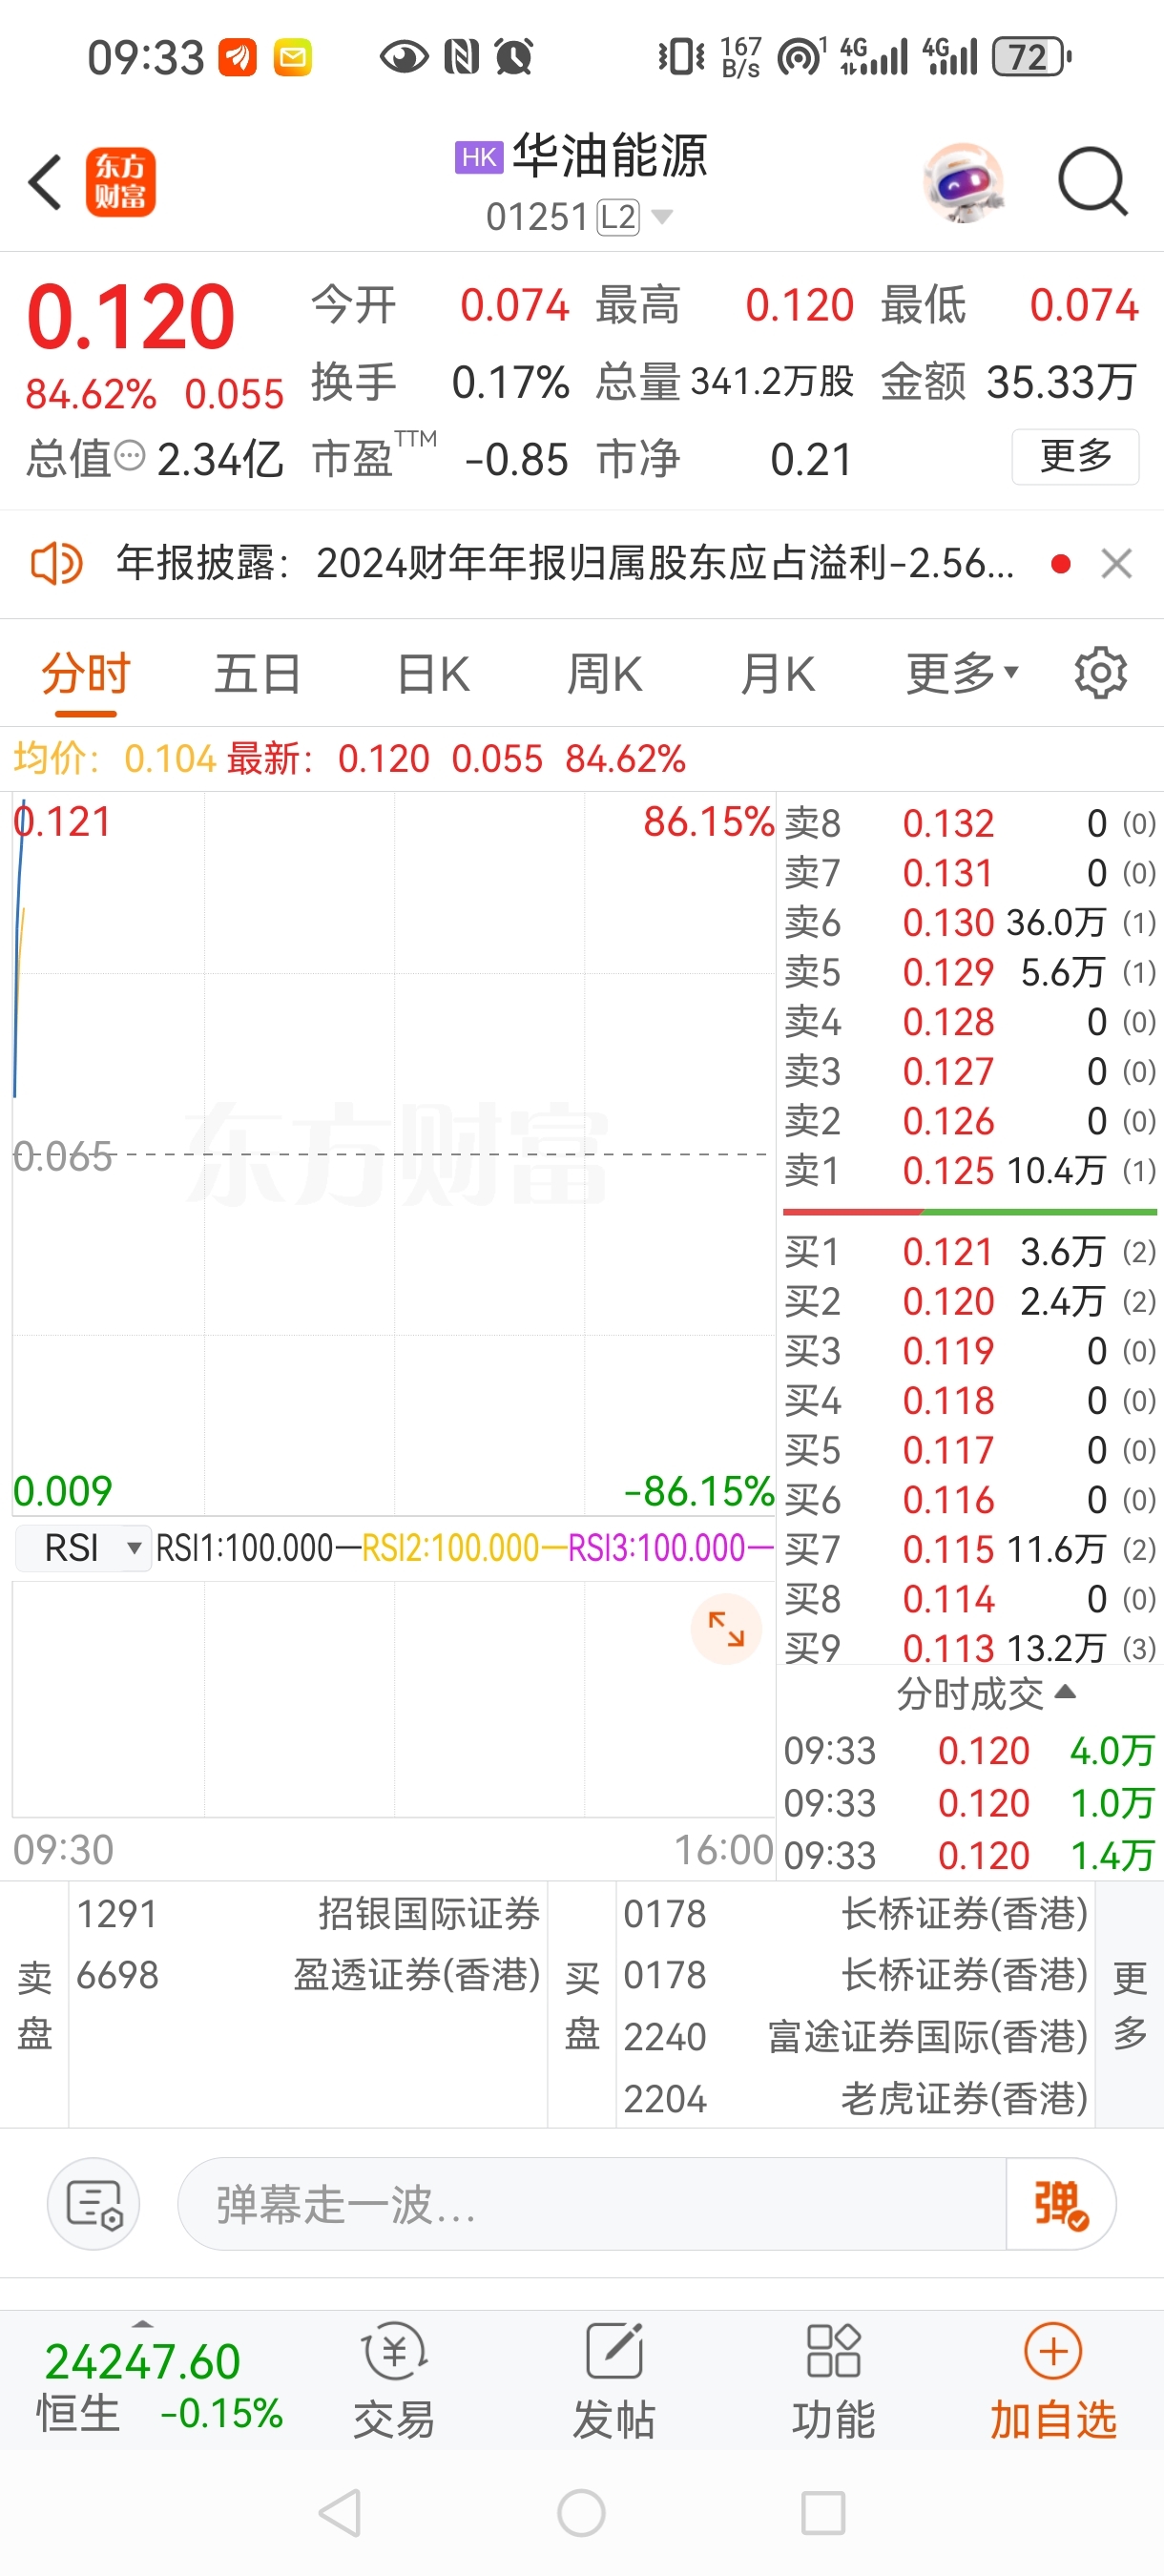Open 更多 broker queue details
The image size is (1164, 2576).
(x=1130, y=2005)
